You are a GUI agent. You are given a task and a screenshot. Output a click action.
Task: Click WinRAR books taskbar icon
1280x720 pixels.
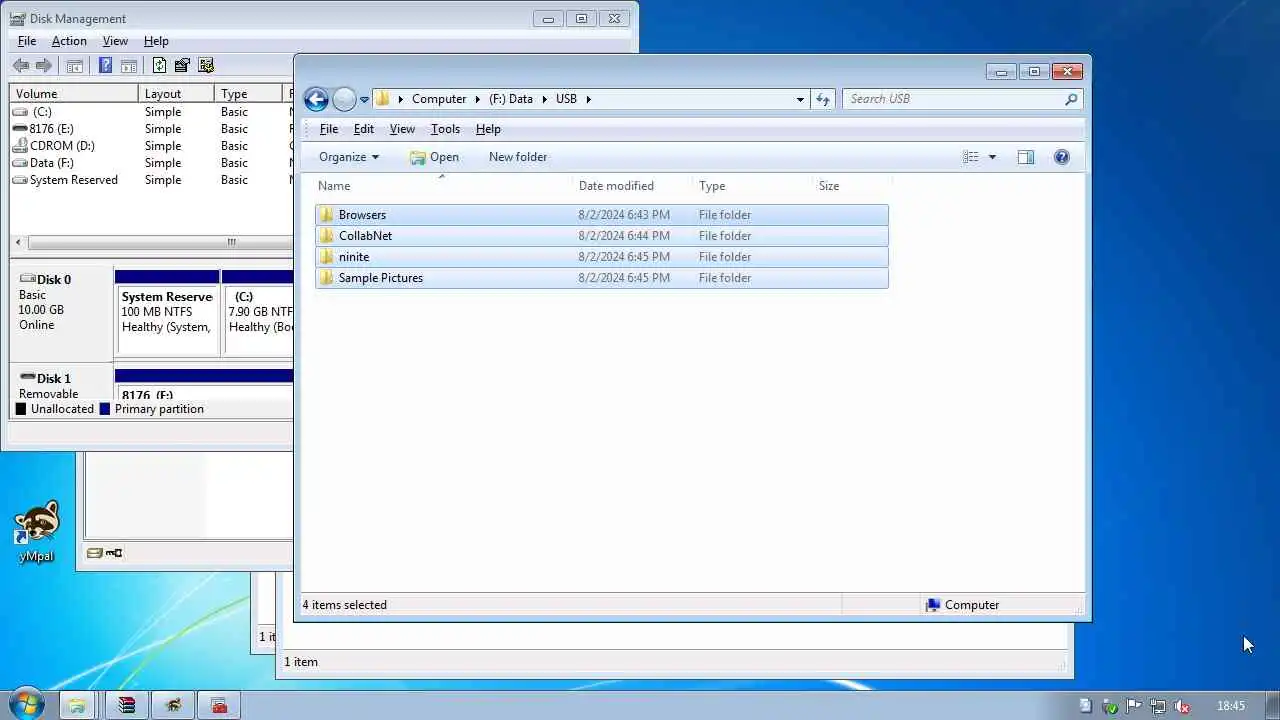(126, 705)
